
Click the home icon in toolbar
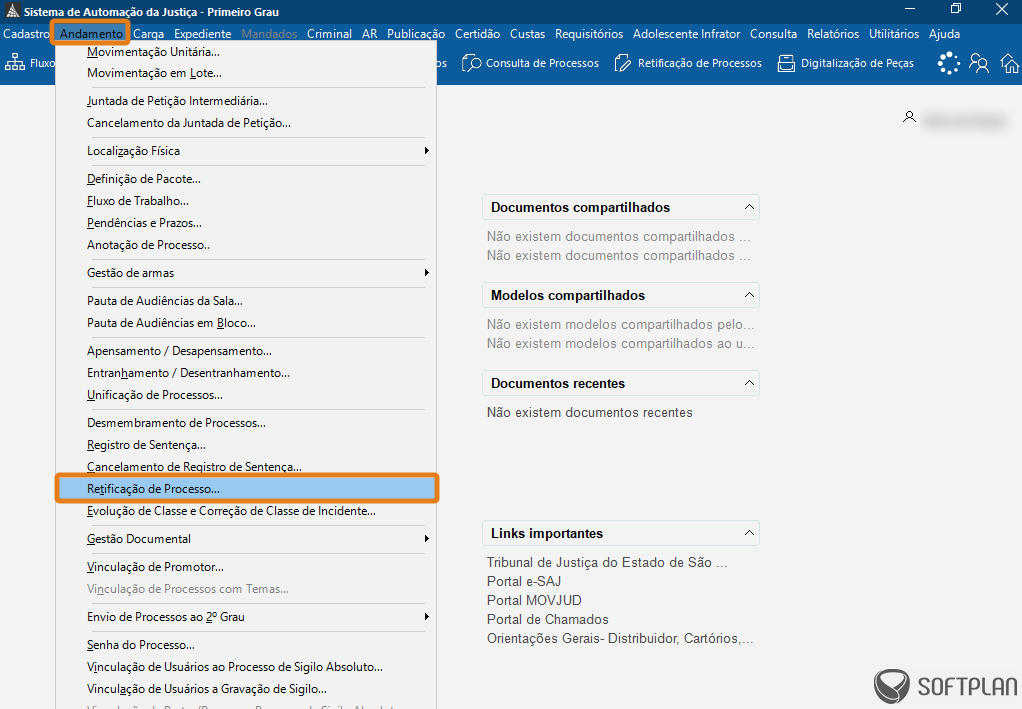pos(1010,63)
